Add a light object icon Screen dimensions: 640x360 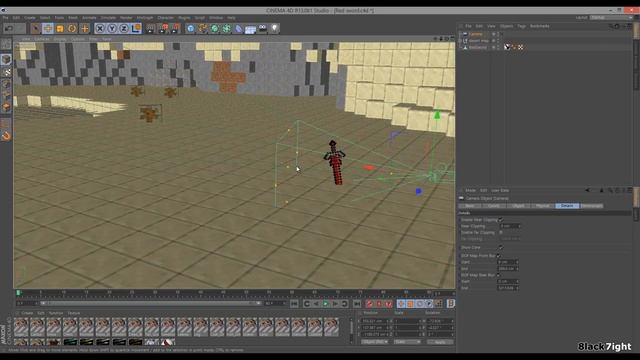coord(274,28)
